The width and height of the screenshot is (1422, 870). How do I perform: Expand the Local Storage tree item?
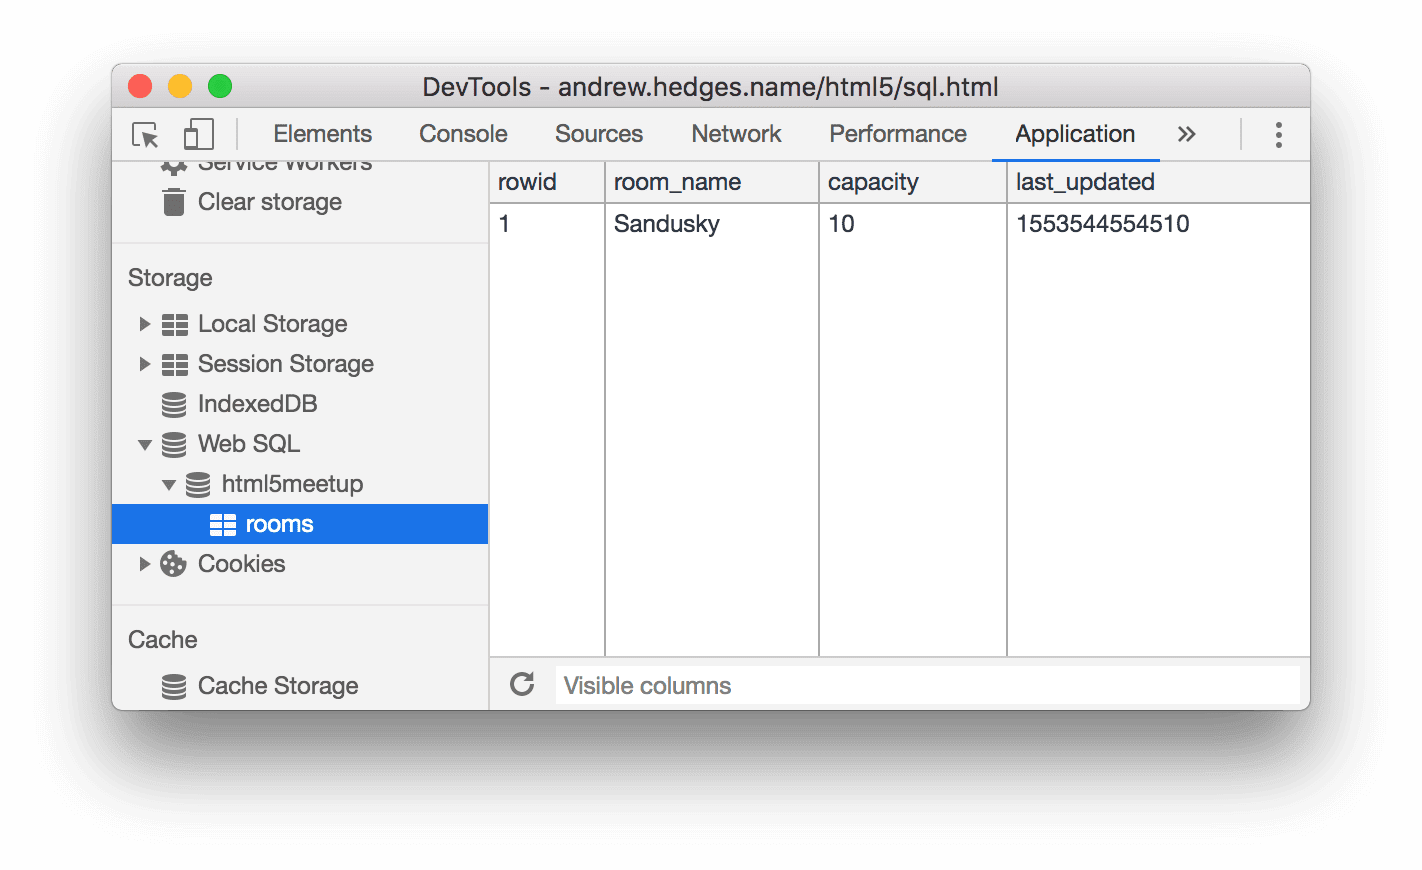point(144,324)
